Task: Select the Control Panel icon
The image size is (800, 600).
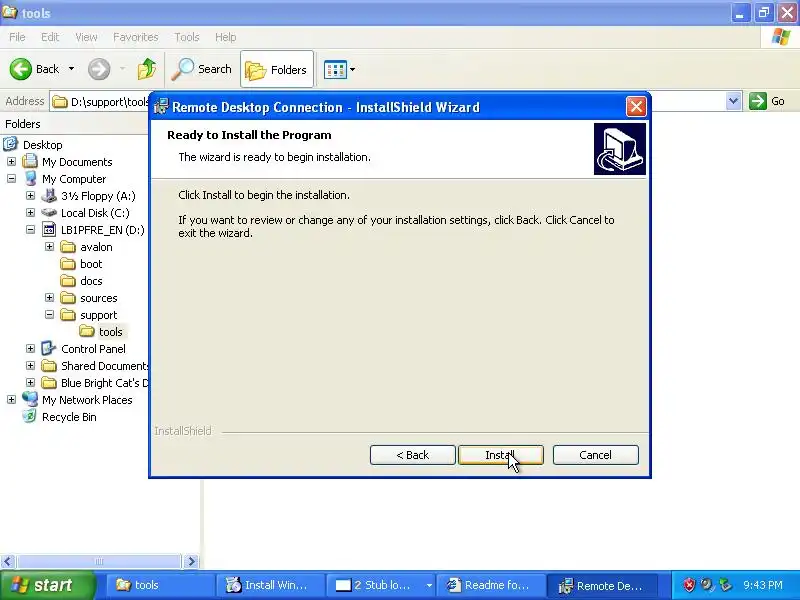Action: click(48, 348)
